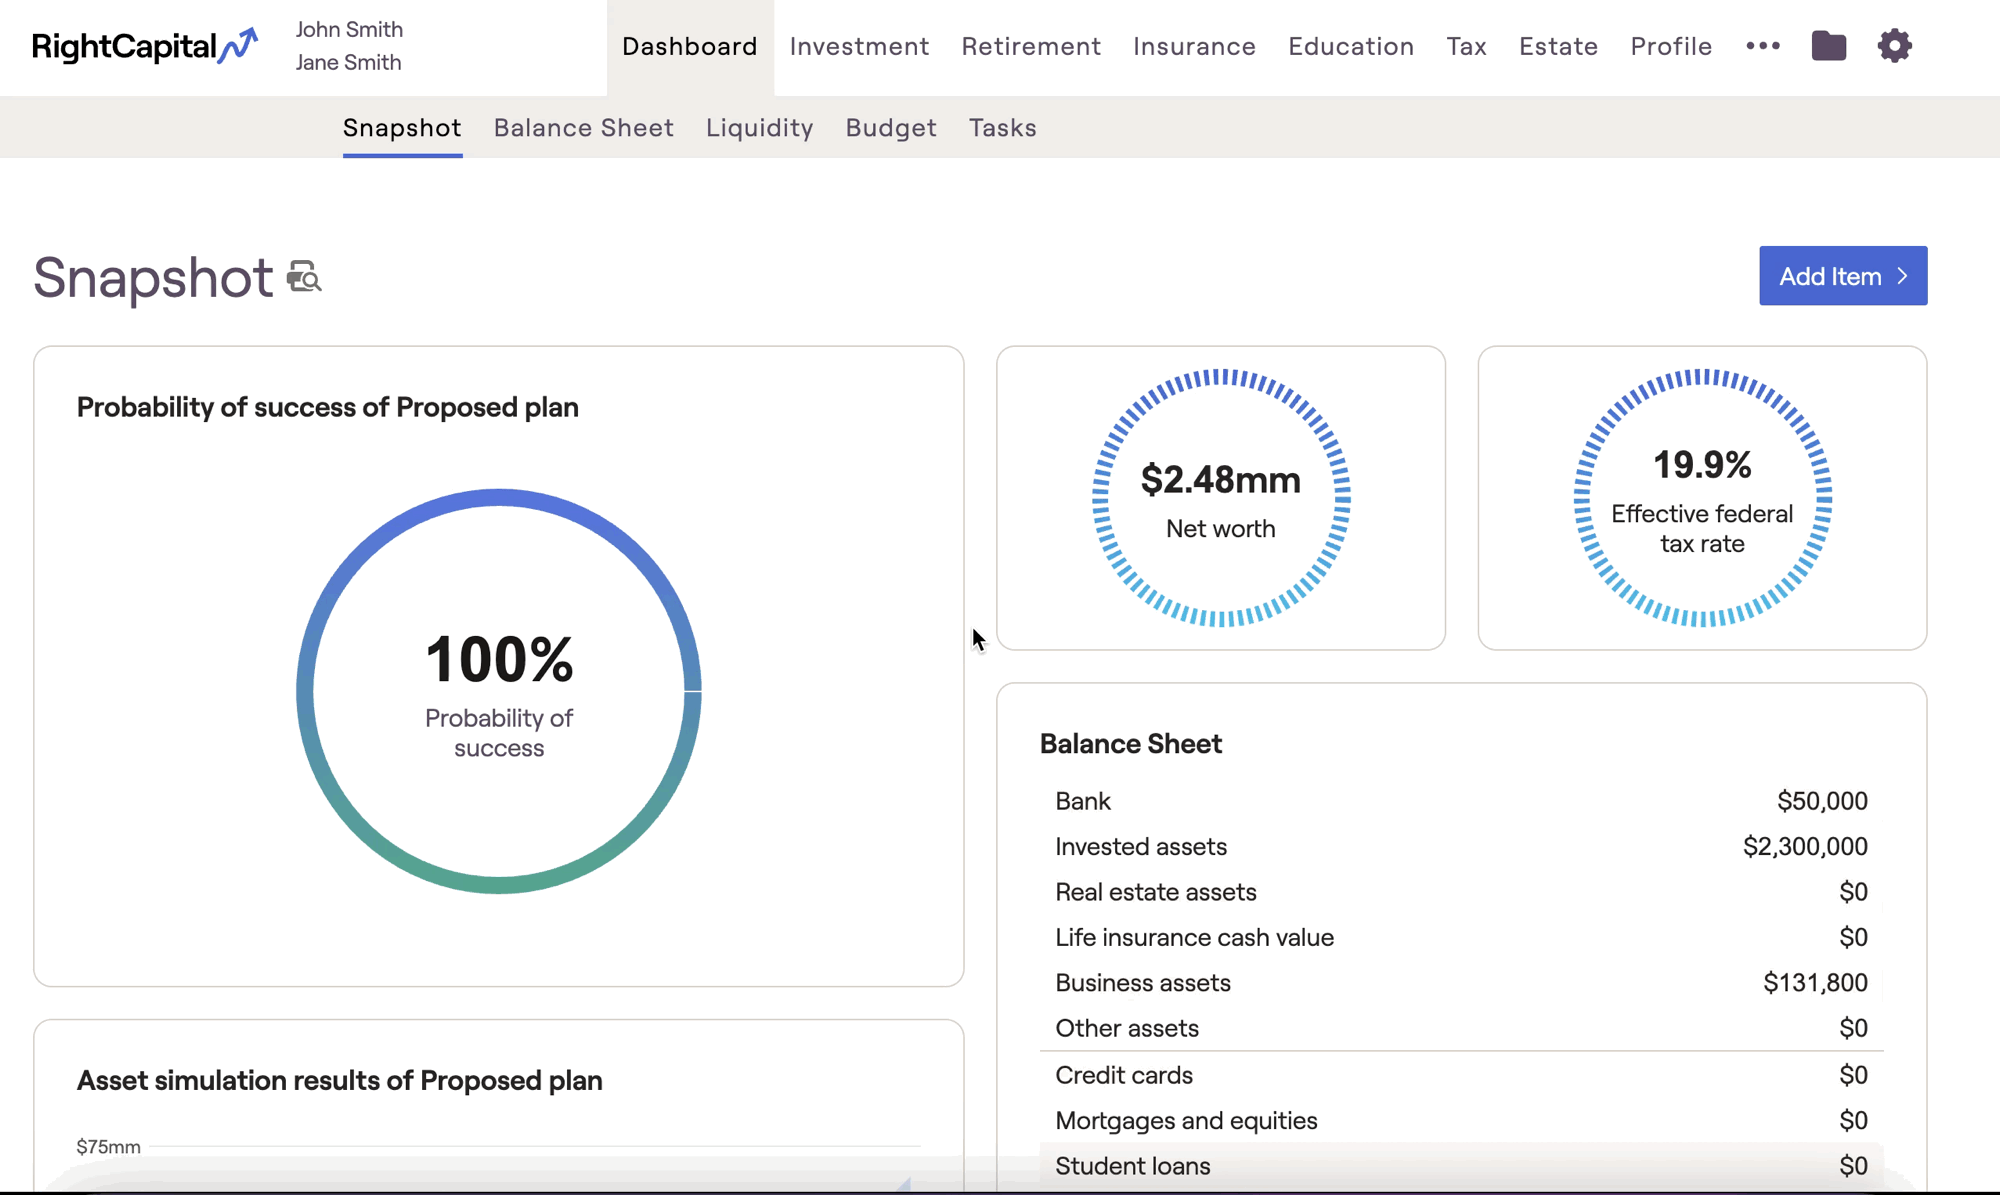Click the Net worth dial

point(1220,498)
